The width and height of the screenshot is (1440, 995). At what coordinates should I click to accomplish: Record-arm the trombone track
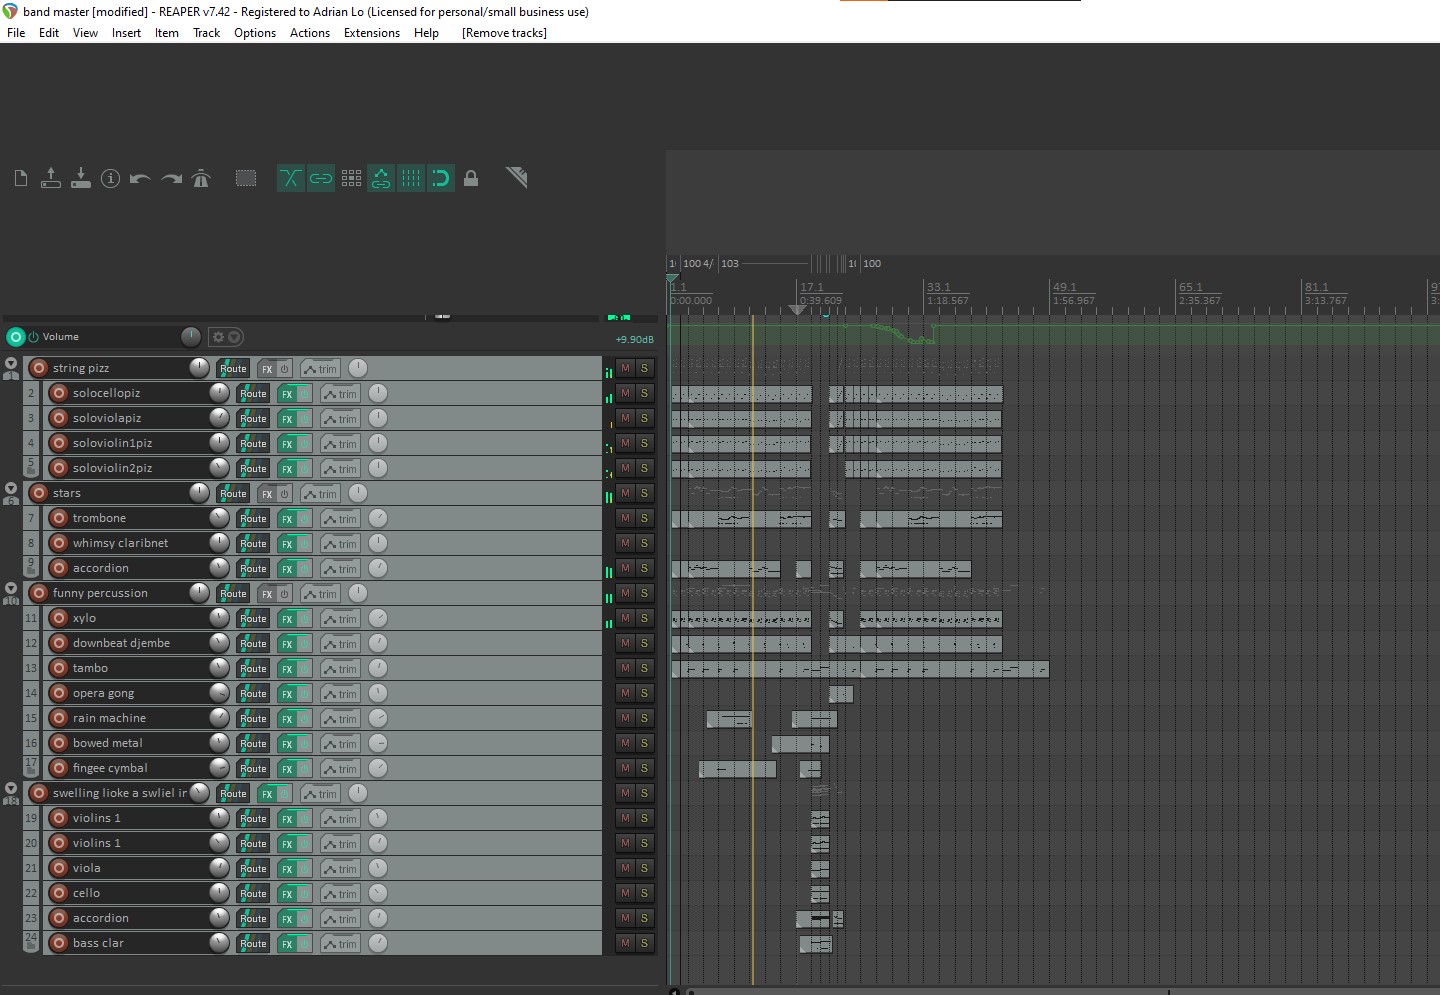point(59,518)
